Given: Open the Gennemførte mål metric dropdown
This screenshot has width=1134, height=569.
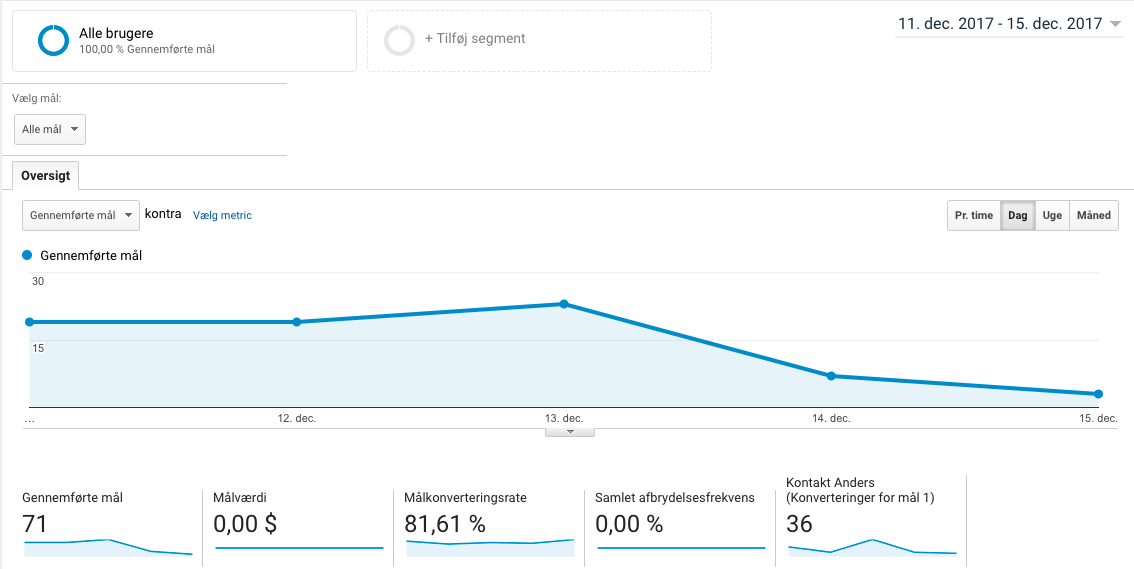Looking at the screenshot, I should tap(81, 215).
